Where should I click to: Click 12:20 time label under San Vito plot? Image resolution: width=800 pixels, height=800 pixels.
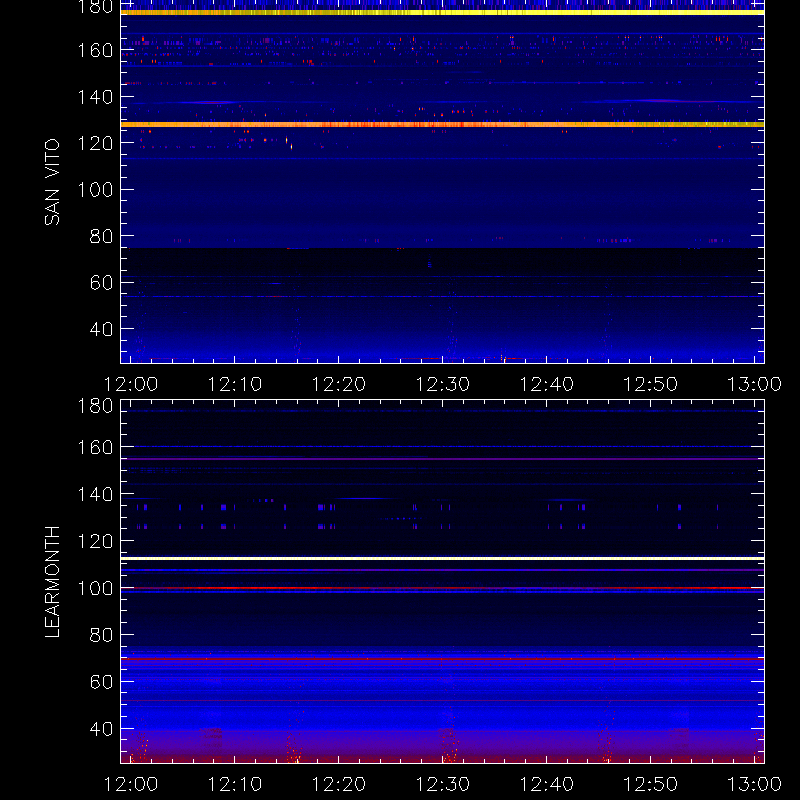pos(339,384)
